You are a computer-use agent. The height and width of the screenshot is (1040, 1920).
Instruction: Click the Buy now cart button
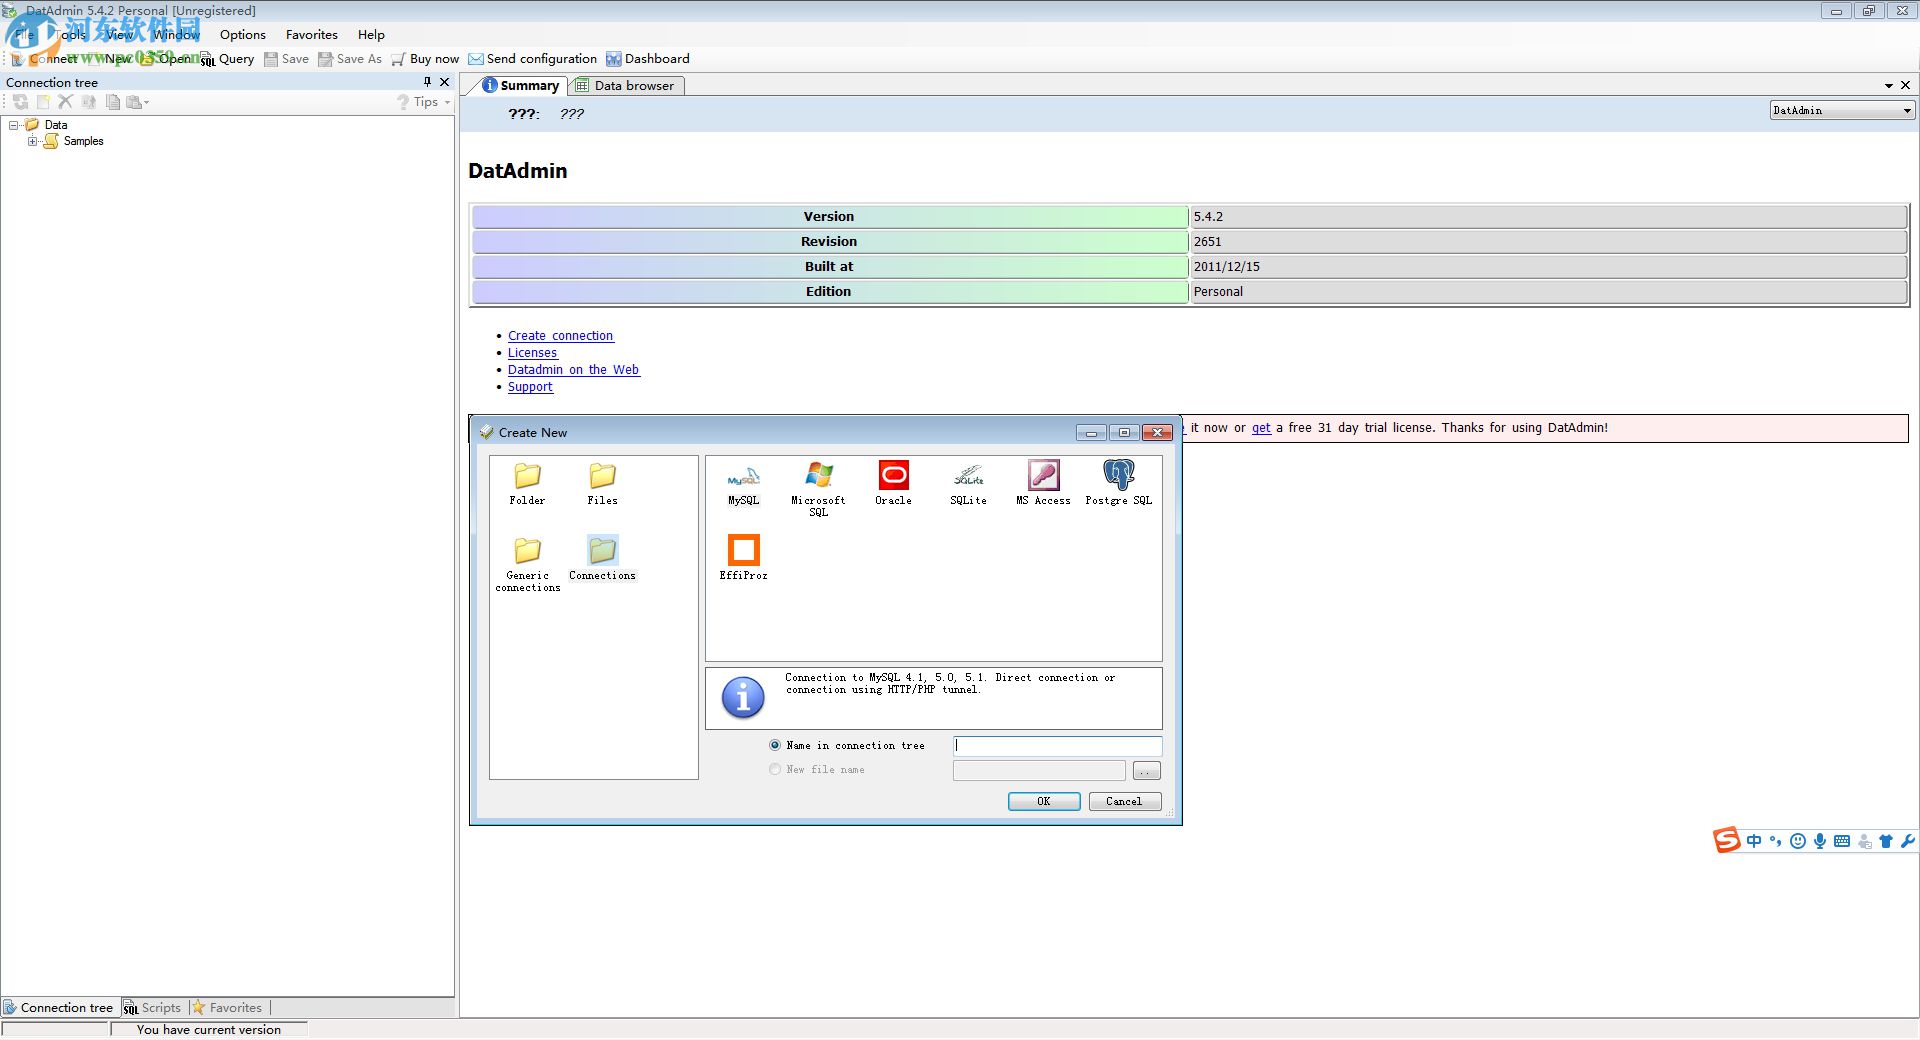pos(425,59)
